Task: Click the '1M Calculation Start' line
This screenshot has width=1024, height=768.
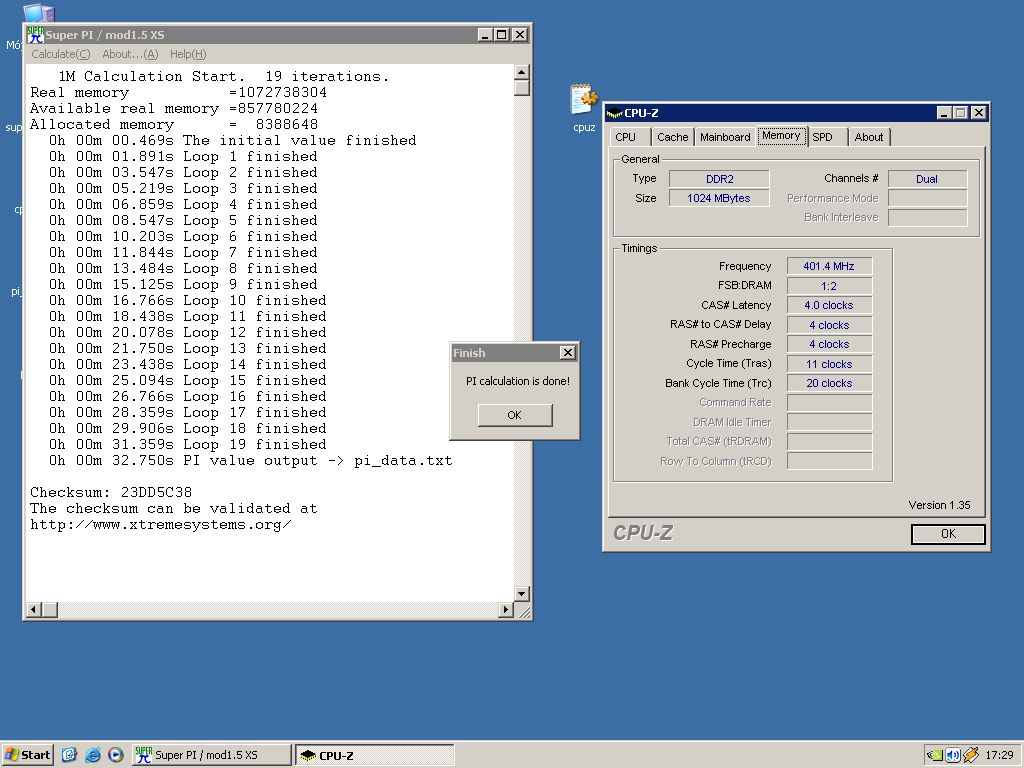Action: (223, 76)
